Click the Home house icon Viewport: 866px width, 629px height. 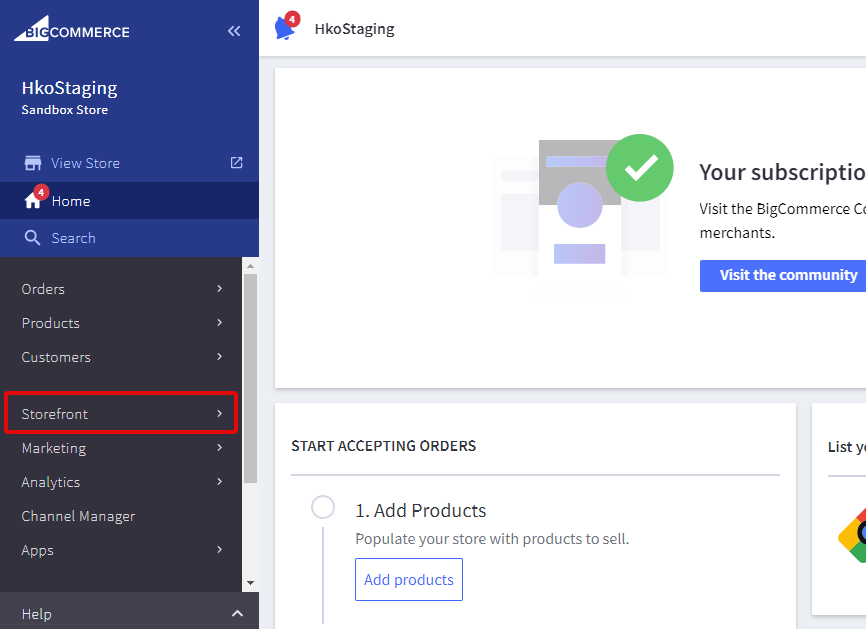(33, 200)
